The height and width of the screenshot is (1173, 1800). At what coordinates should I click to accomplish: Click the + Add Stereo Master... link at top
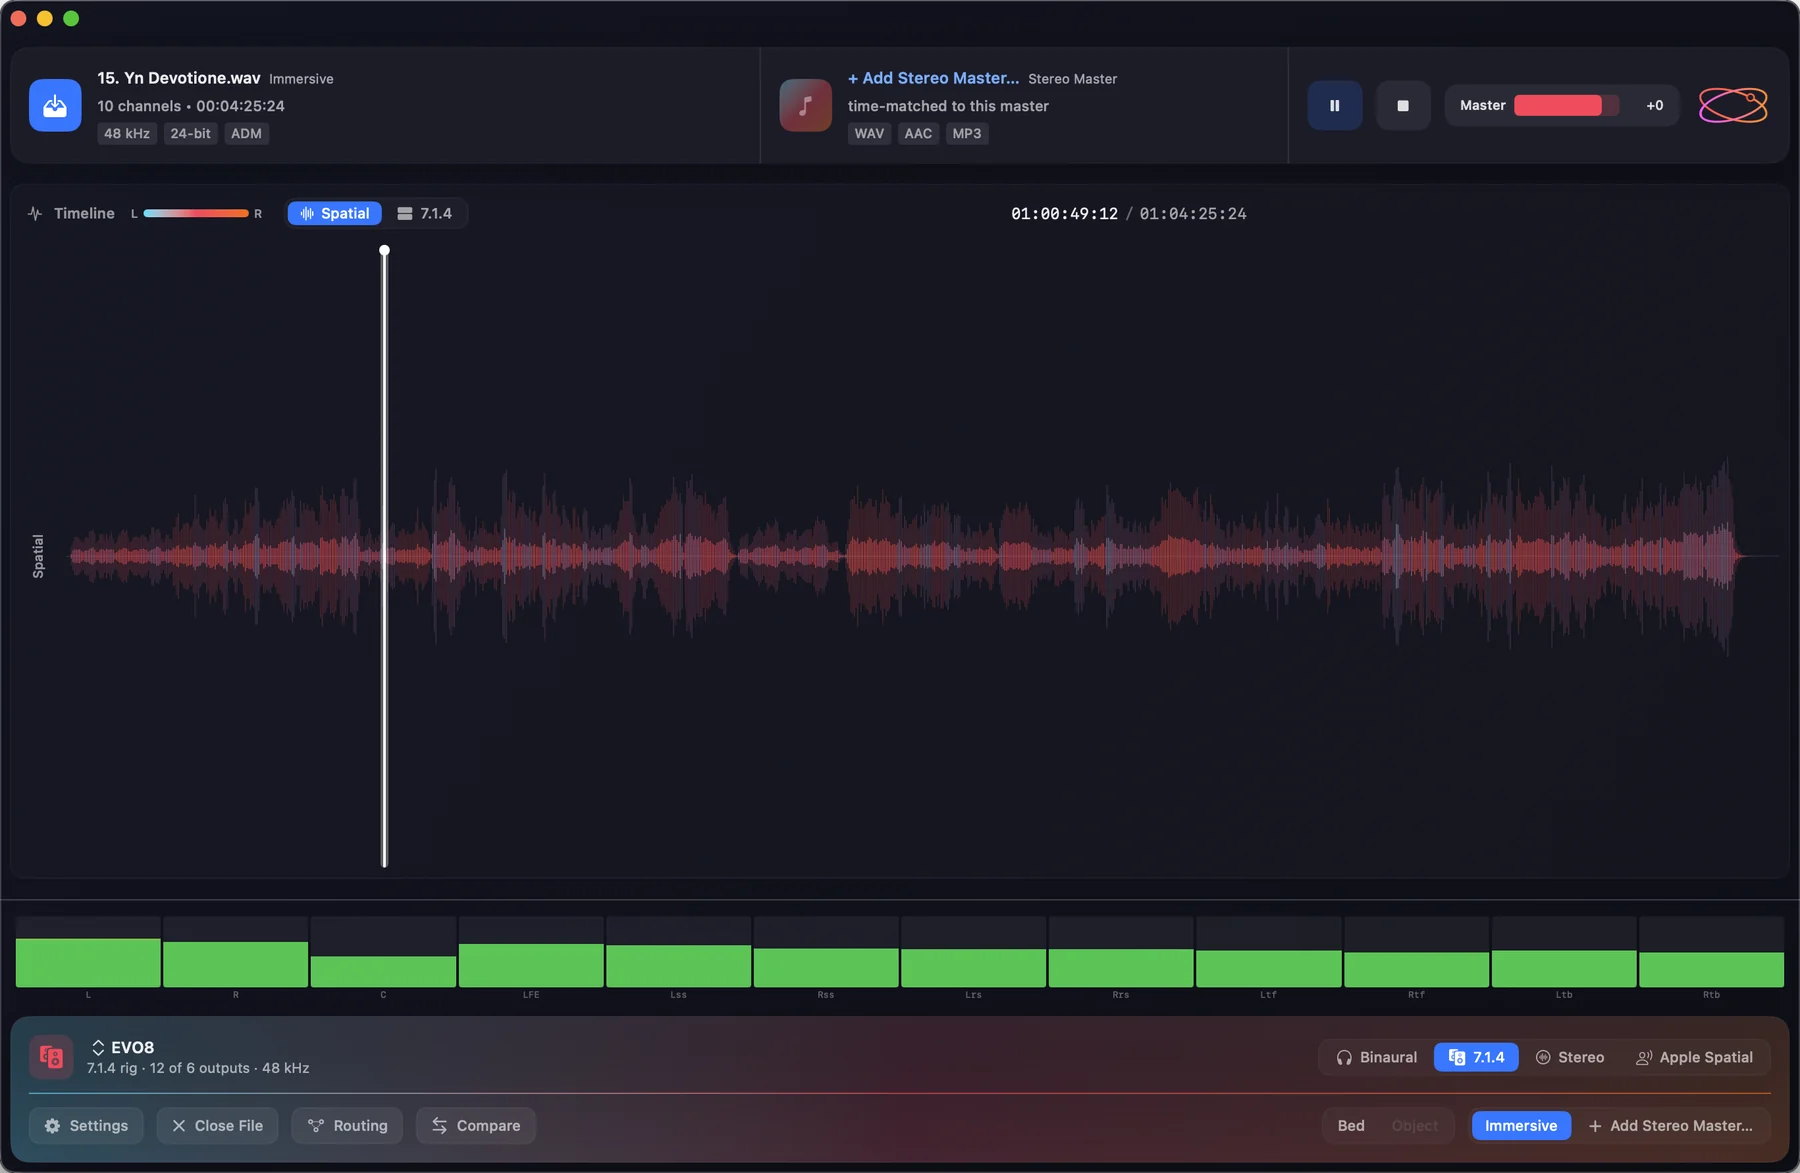coord(933,78)
